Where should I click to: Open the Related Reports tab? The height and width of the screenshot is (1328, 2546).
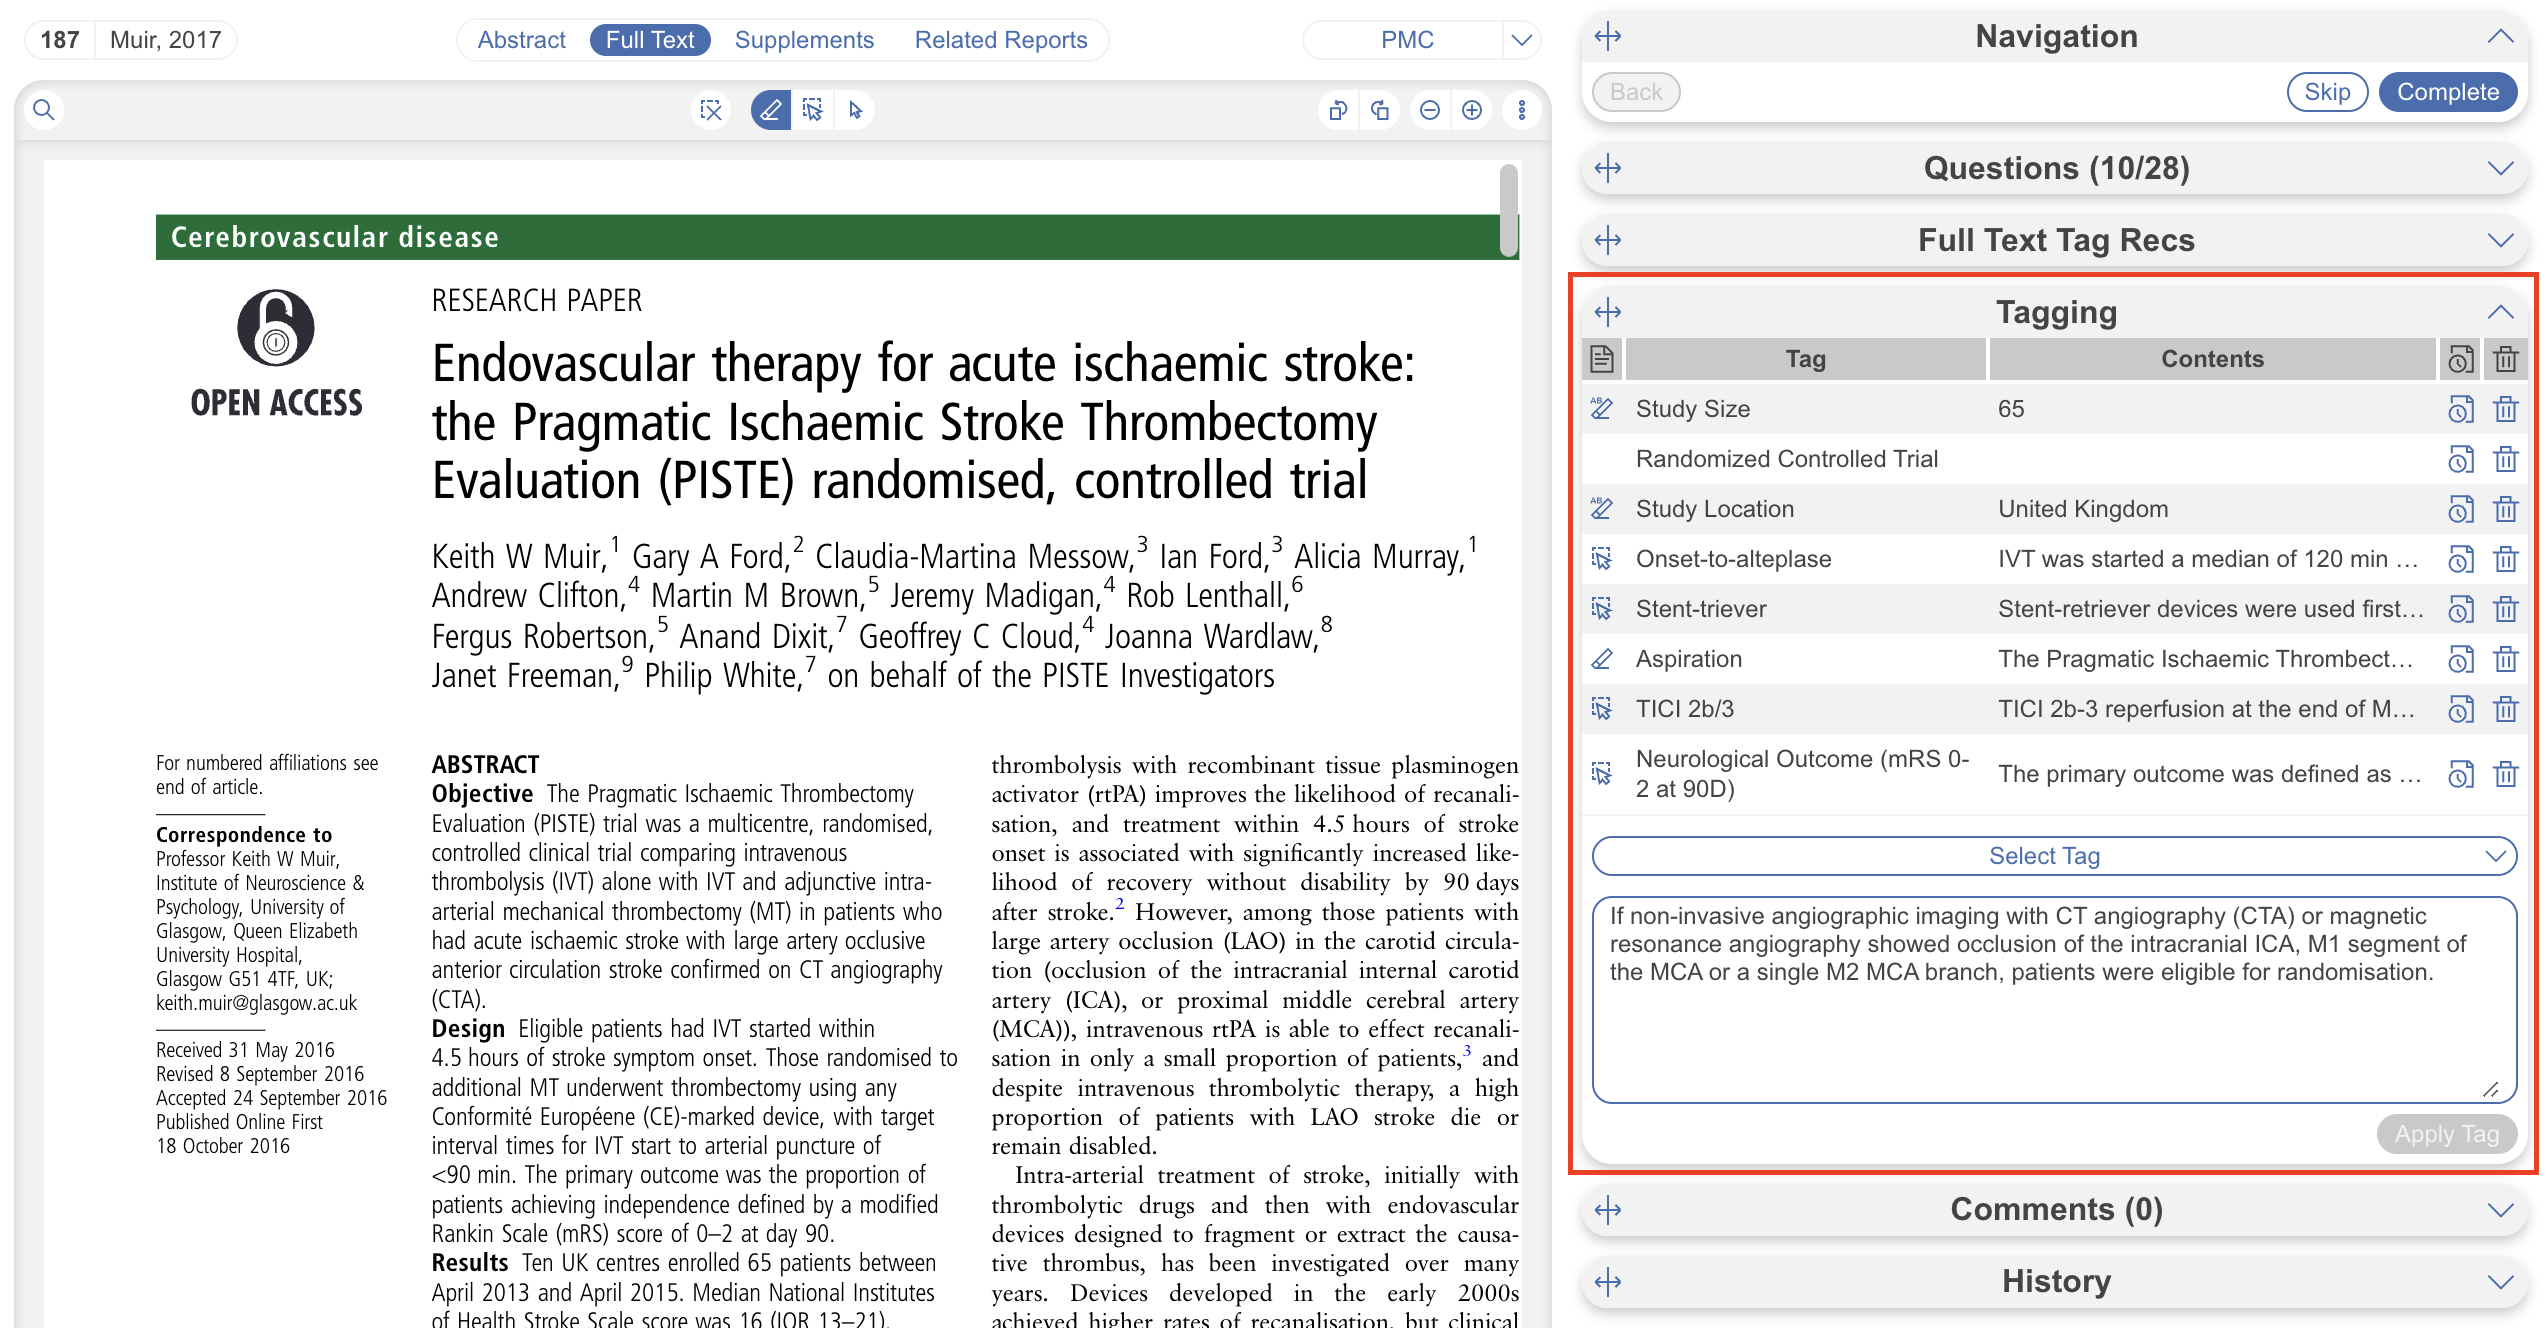(1000, 40)
